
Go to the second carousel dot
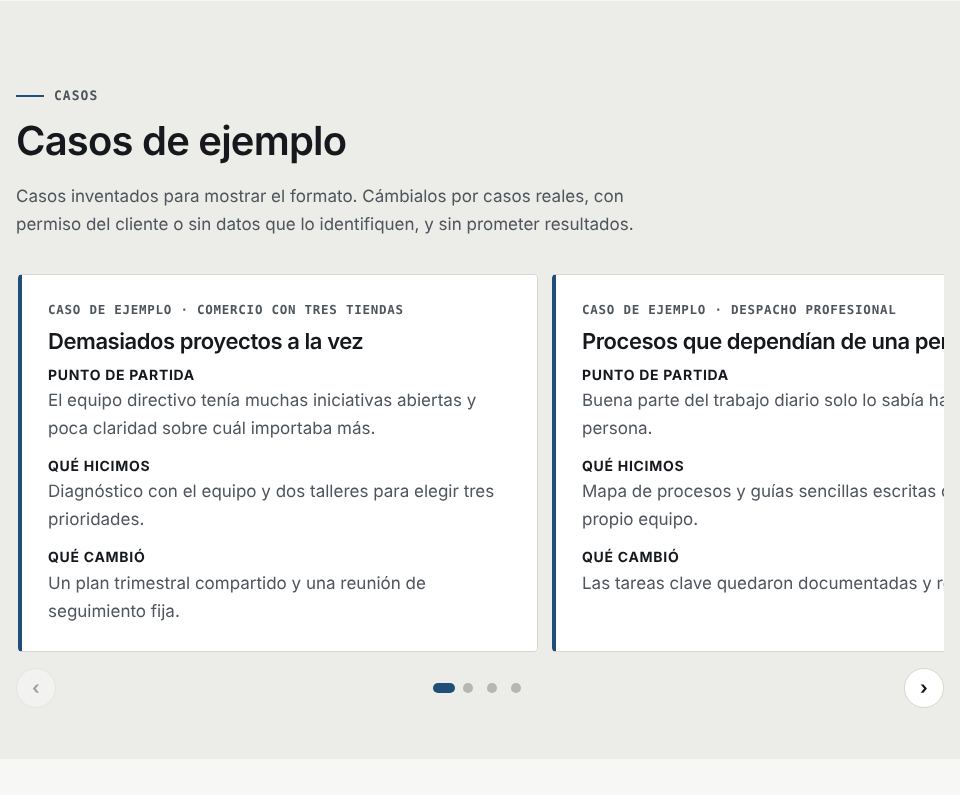(x=468, y=688)
